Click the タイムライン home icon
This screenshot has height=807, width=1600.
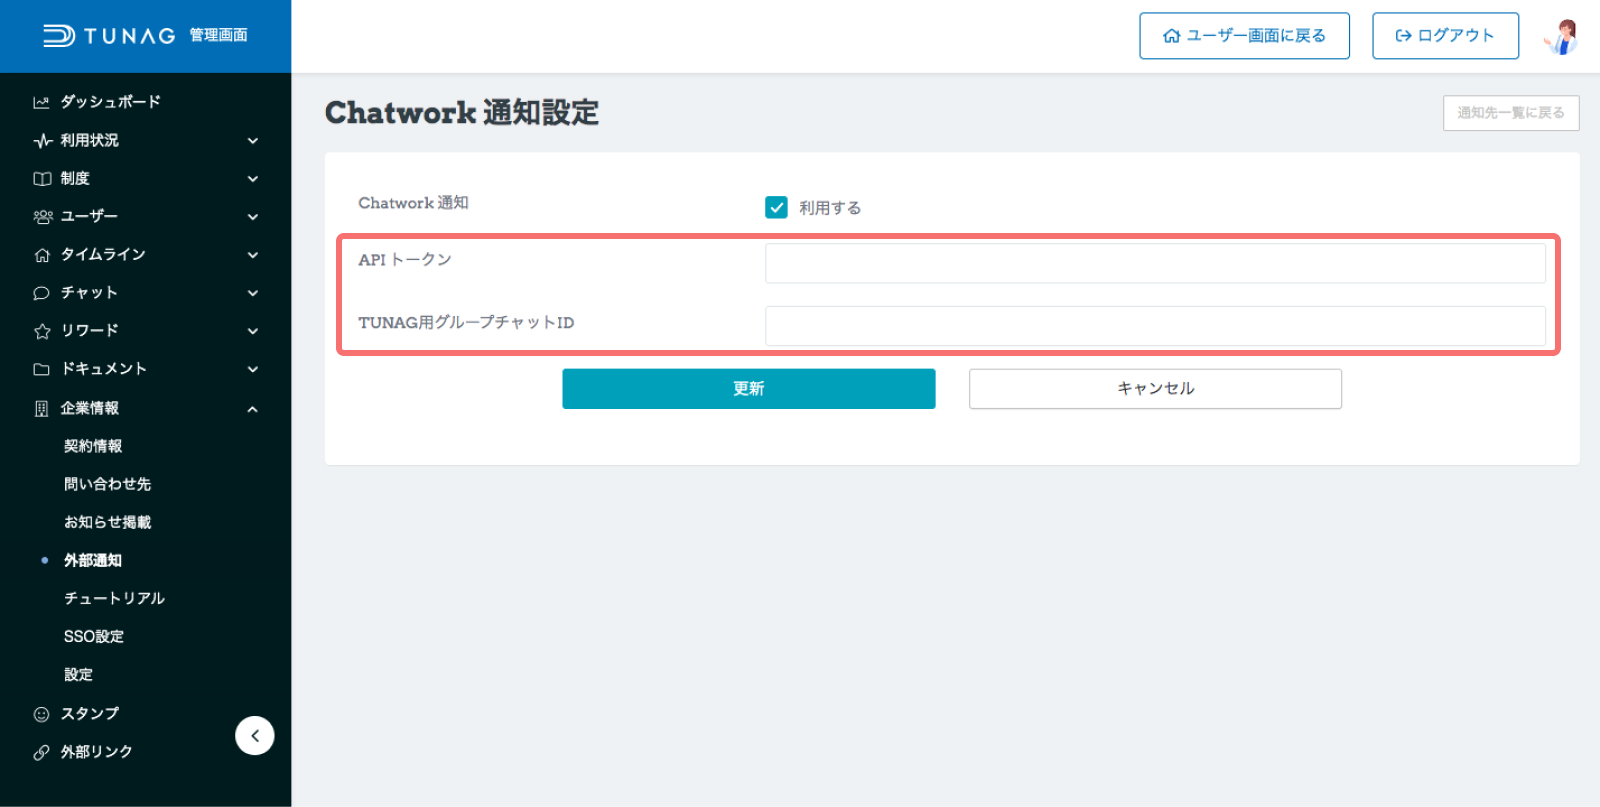42,255
